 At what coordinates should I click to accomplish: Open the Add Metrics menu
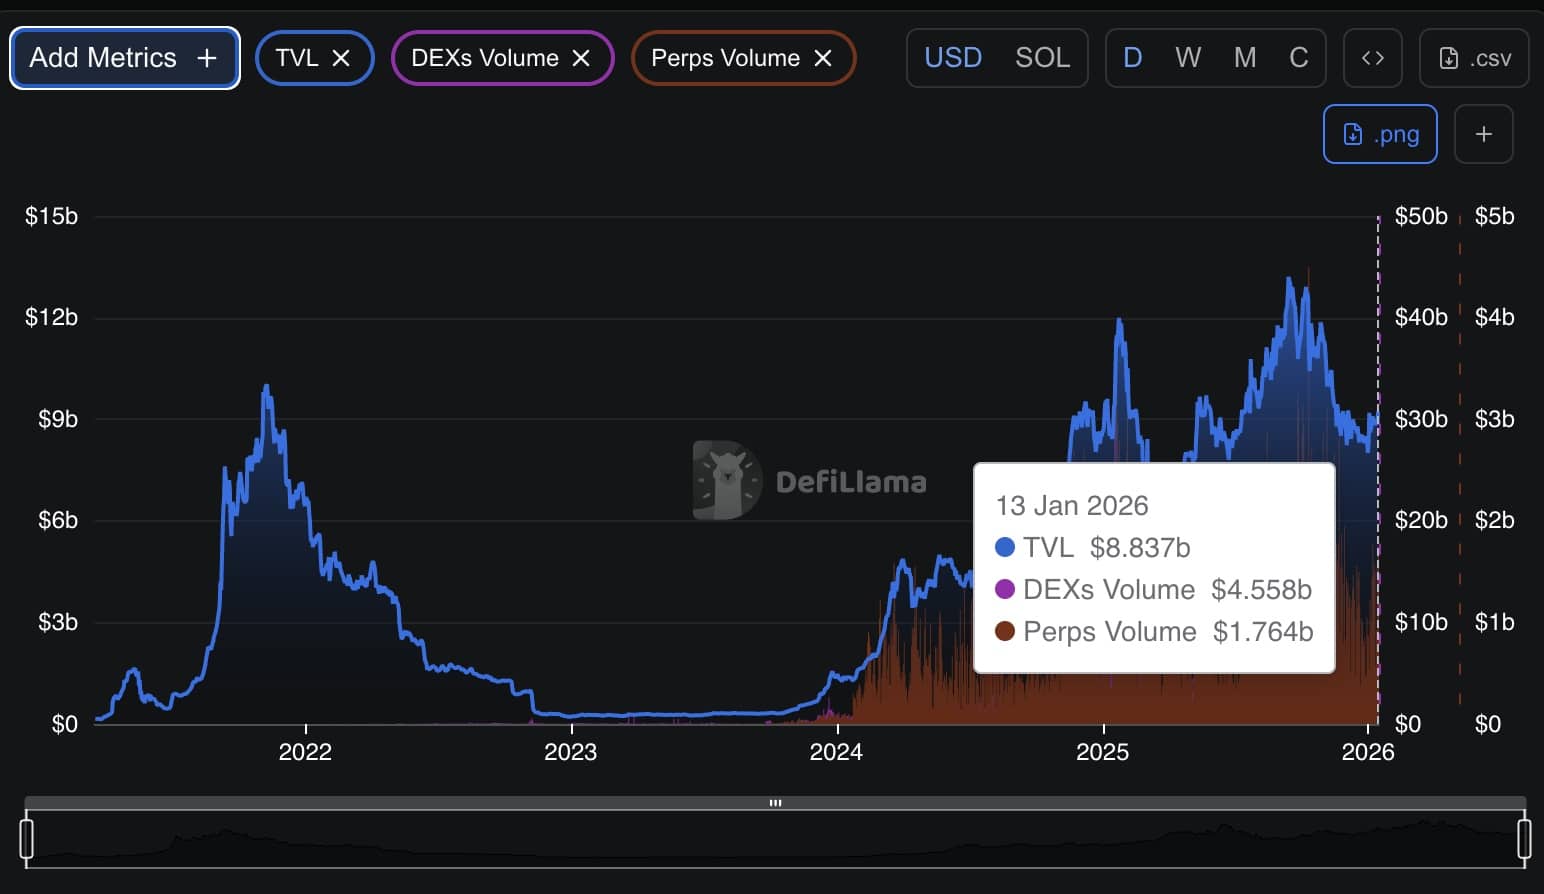(104, 58)
